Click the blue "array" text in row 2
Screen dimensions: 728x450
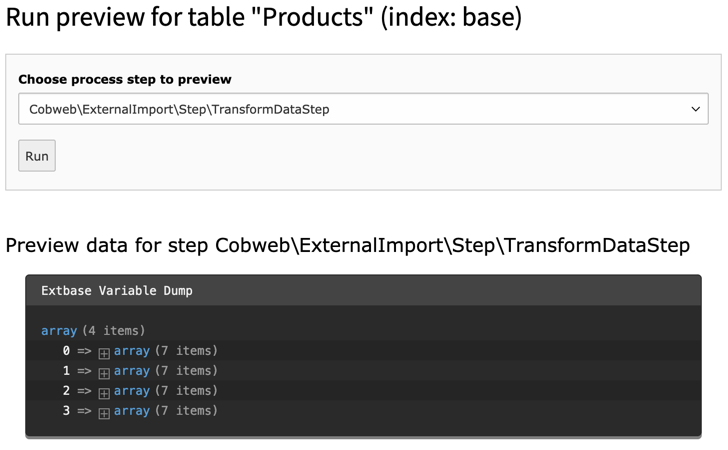[x=131, y=391]
